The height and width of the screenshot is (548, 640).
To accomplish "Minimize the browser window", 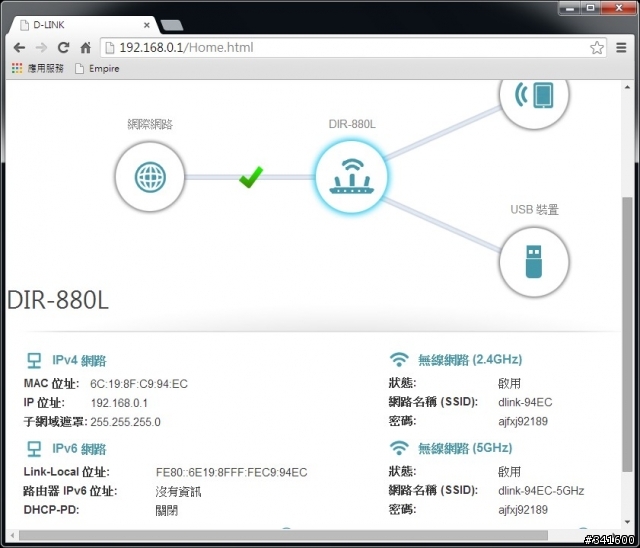I will [x=570, y=8].
